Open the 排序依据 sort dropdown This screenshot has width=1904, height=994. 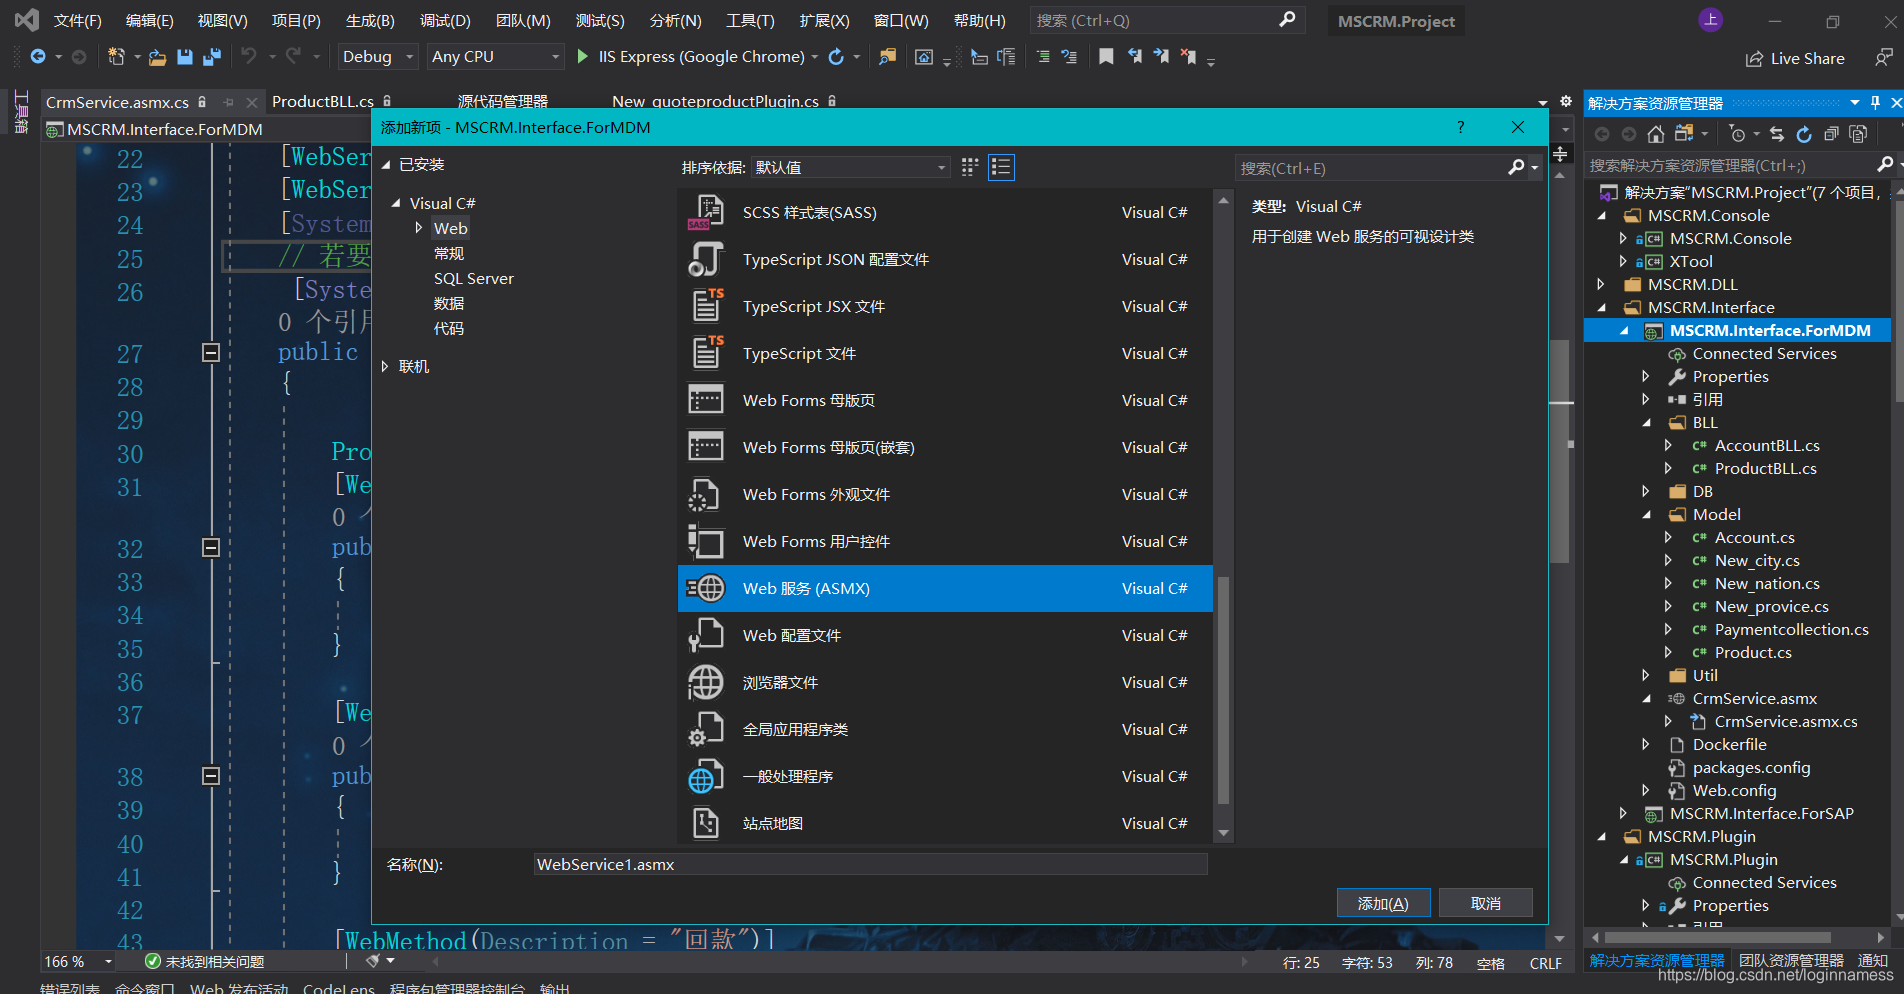pyautogui.click(x=850, y=167)
